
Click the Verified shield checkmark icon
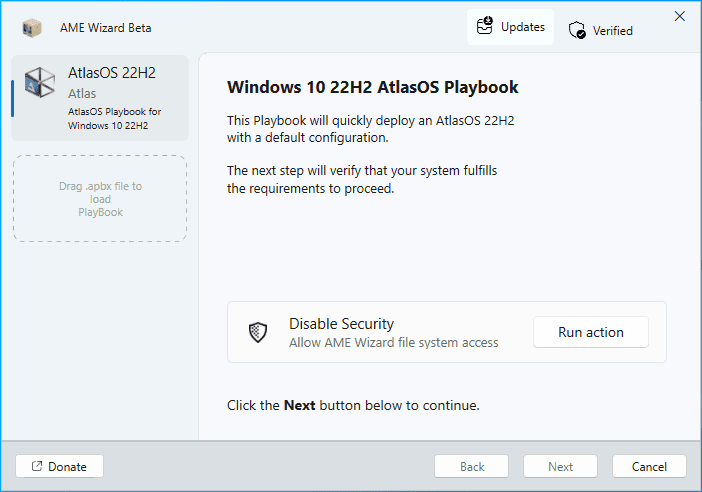click(x=577, y=31)
